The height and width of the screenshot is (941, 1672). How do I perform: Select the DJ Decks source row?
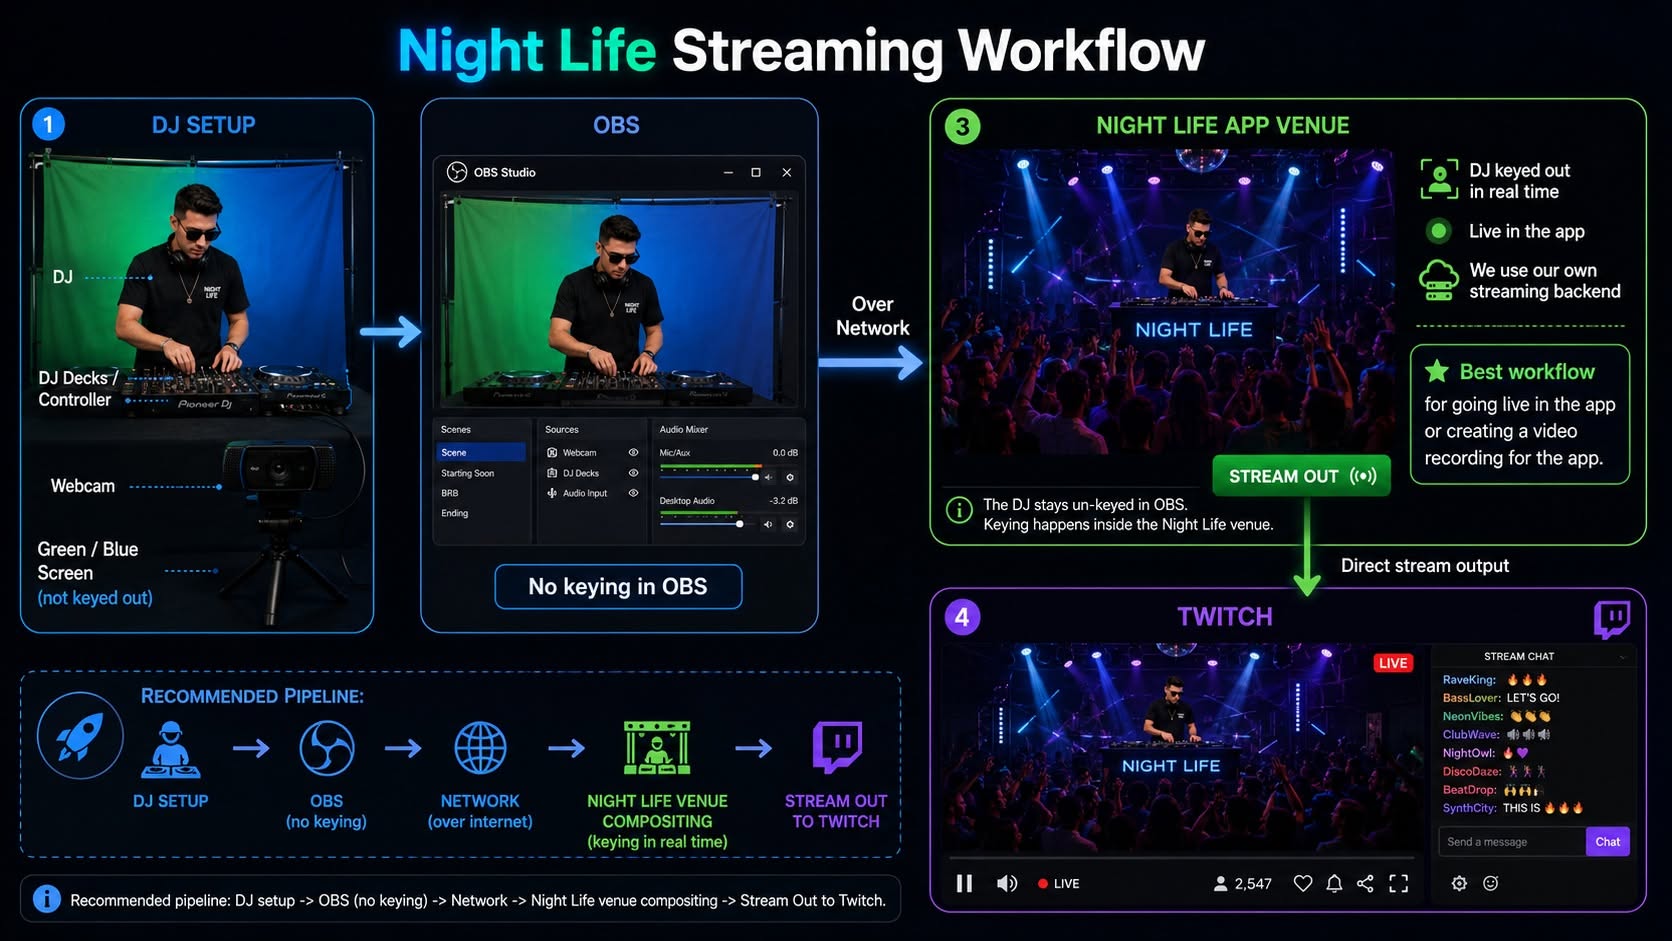click(592, 473)
